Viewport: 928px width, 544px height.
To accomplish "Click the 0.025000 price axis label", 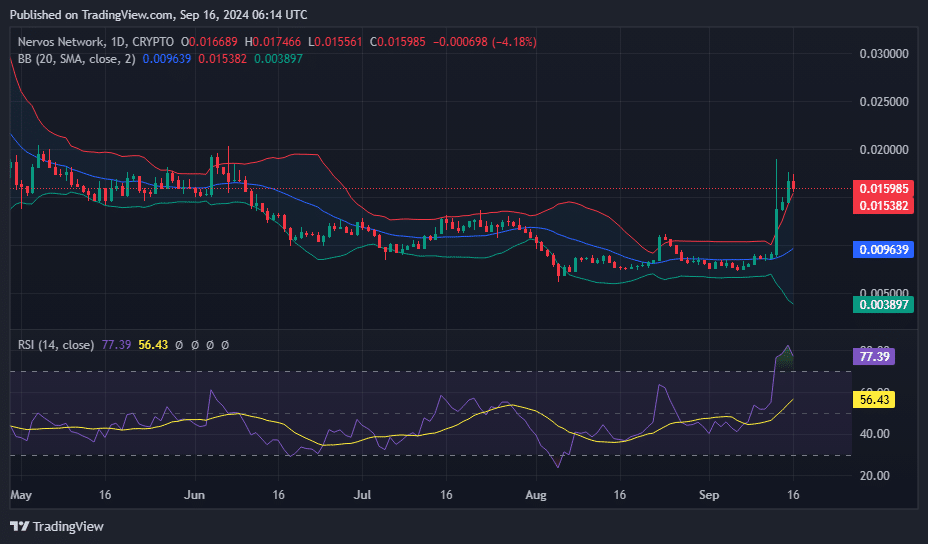I will 884,102.
